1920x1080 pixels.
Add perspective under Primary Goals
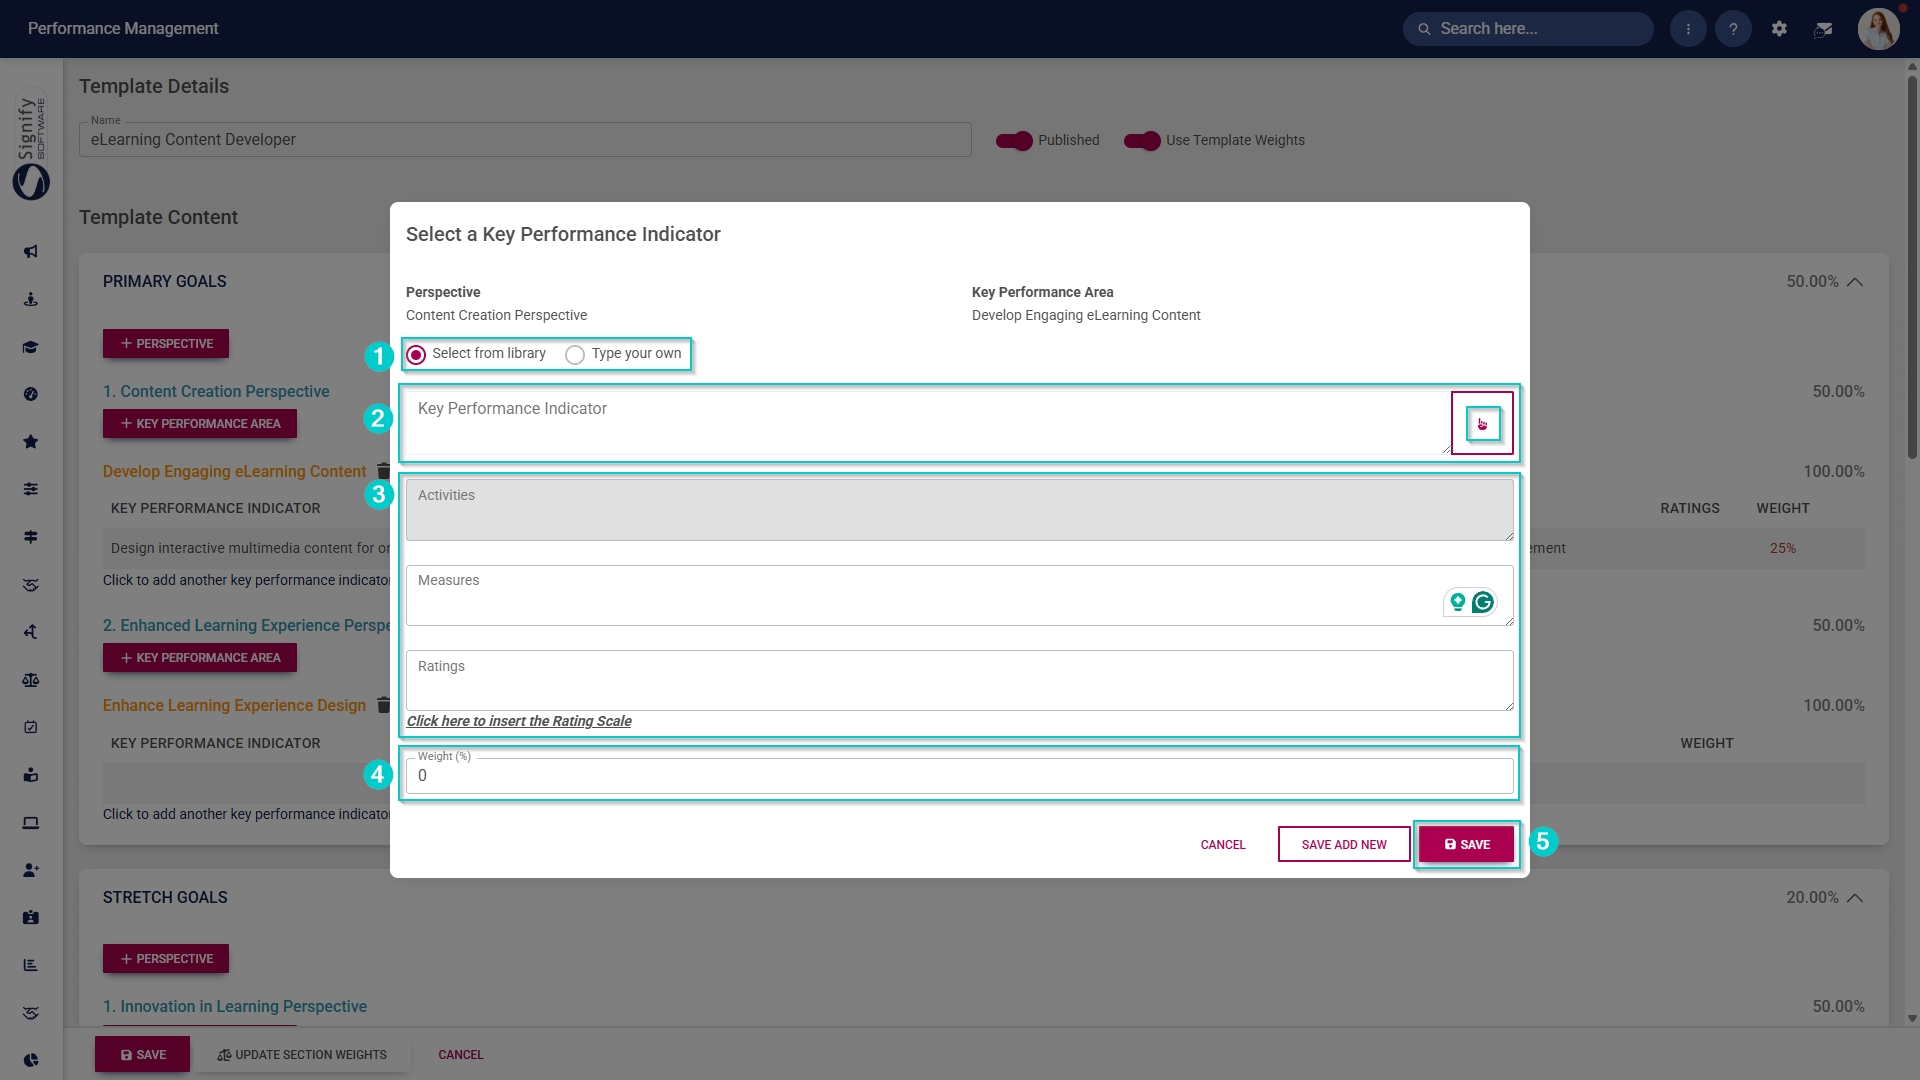166,344
